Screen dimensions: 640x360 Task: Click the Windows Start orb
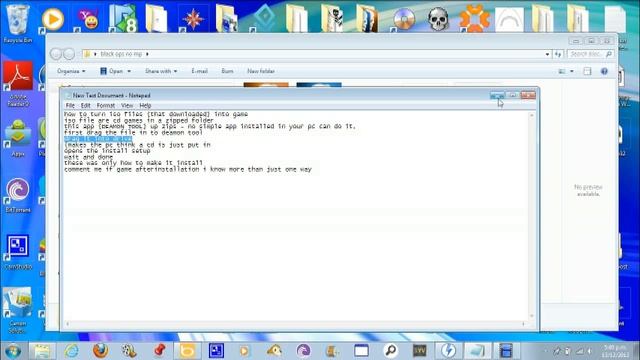[x=13, y=351]
